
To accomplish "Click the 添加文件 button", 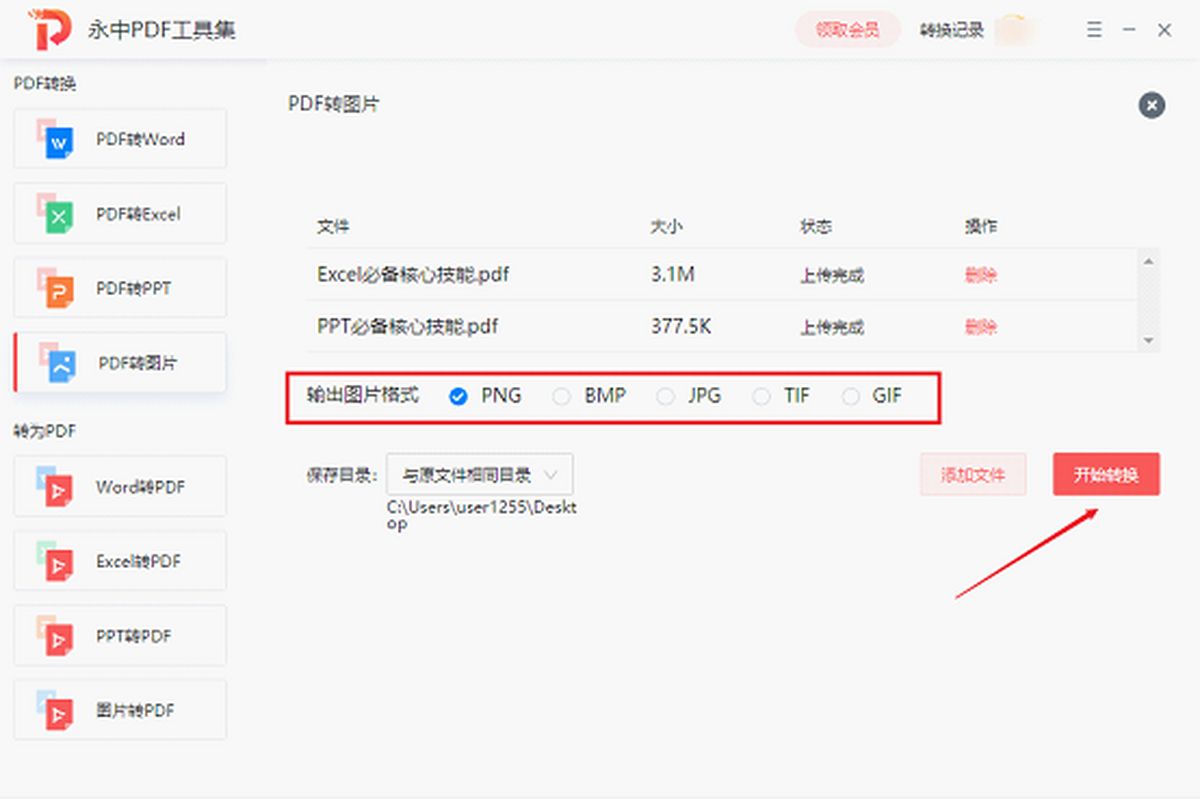I will tap(973, 474).
